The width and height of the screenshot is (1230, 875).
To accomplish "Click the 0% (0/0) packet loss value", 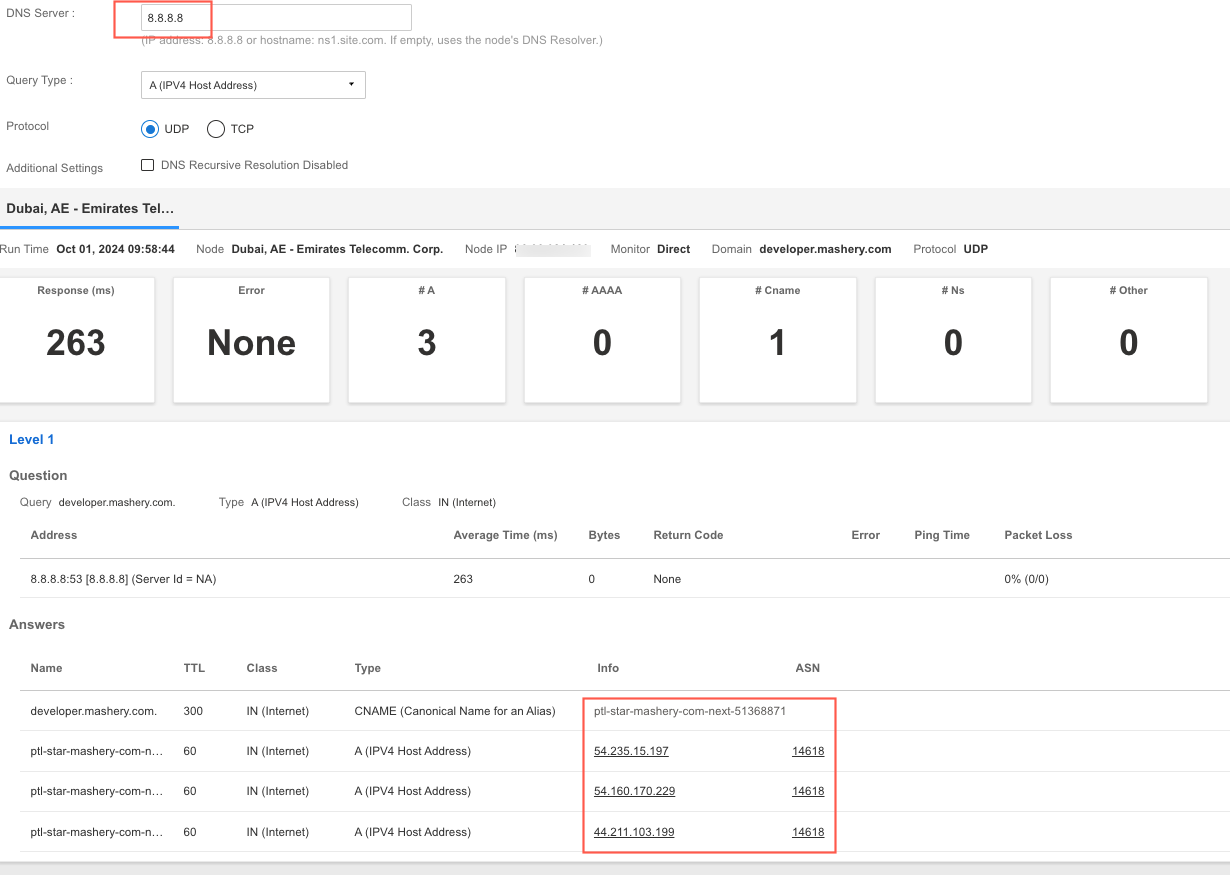I will click(1026, 579).
